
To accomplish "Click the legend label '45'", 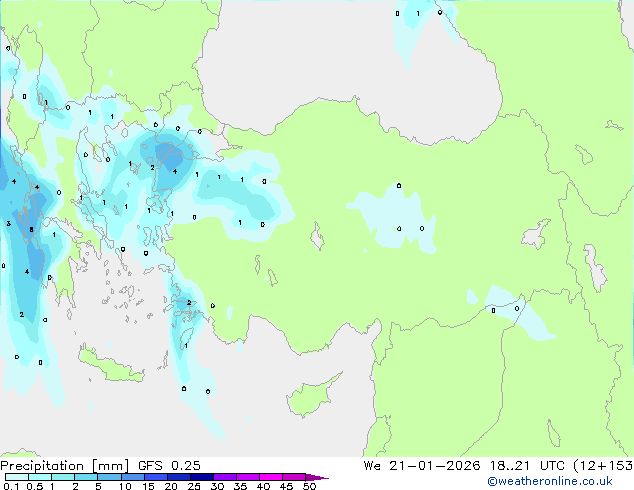I will (286, 486).
